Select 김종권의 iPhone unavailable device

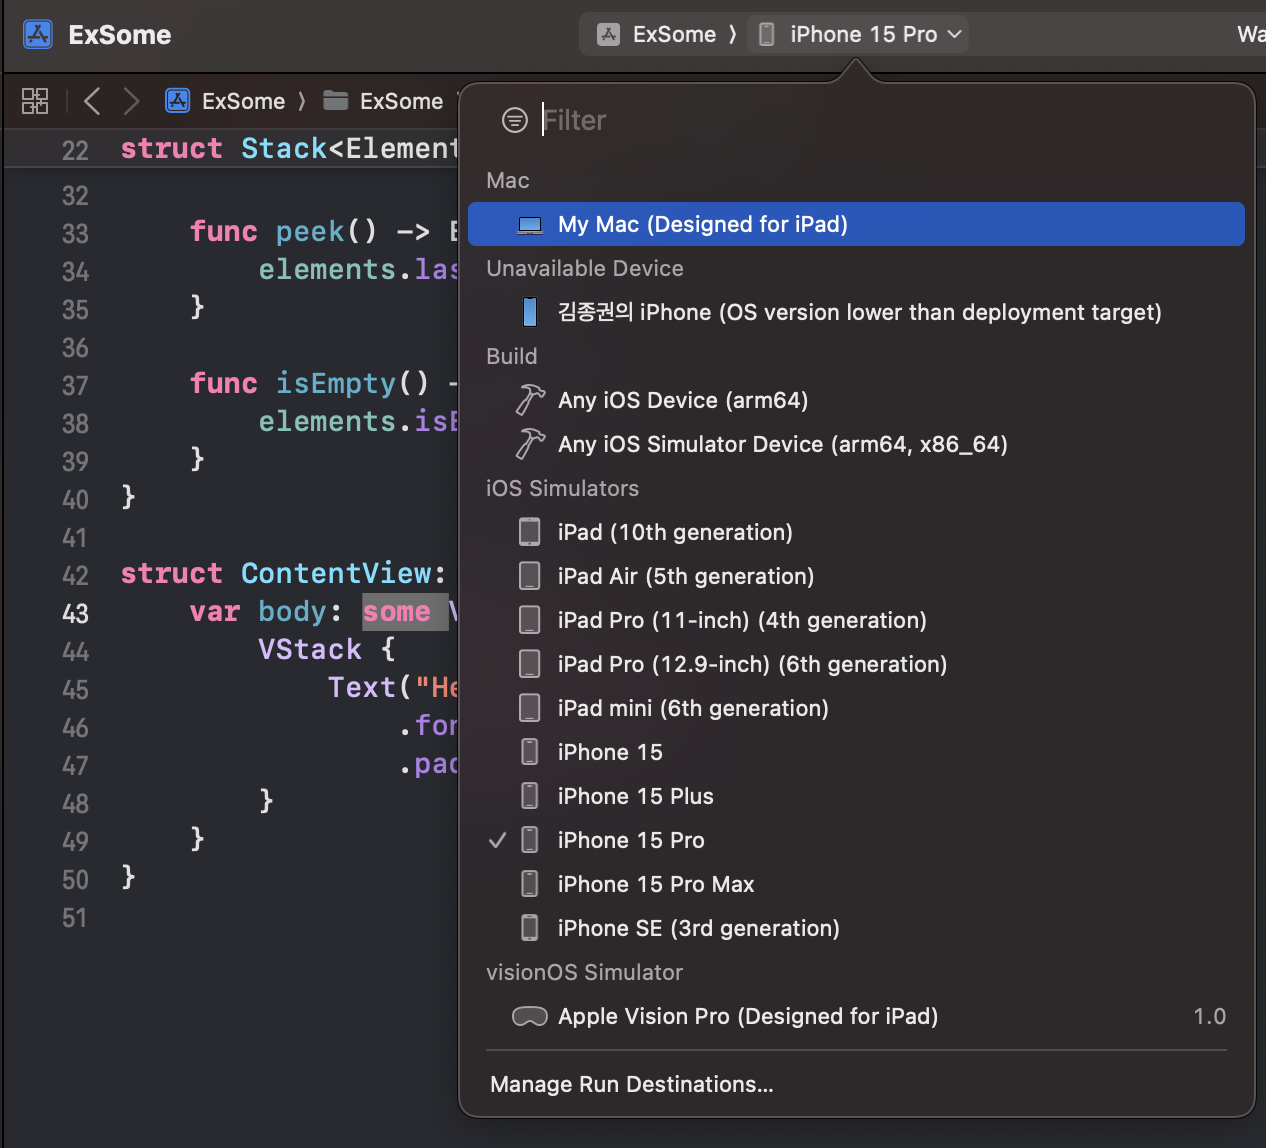click(856, 312)
